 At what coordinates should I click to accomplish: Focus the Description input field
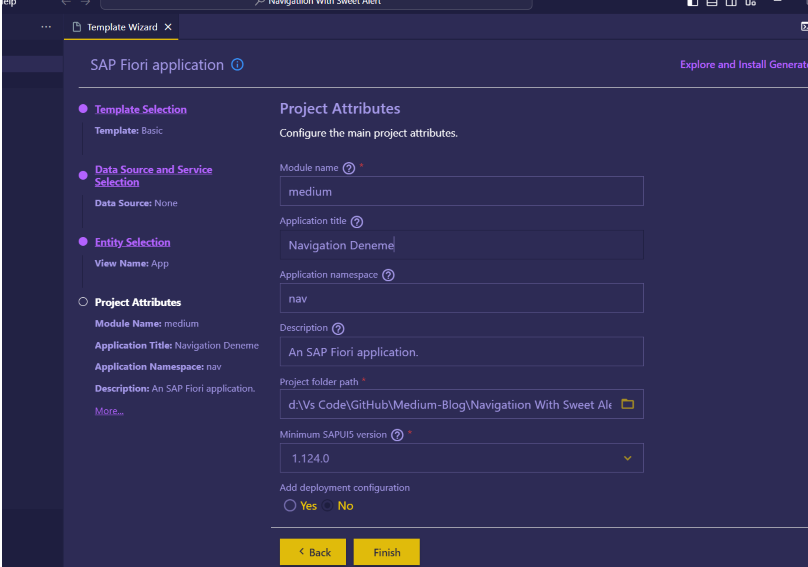[461, 352]
